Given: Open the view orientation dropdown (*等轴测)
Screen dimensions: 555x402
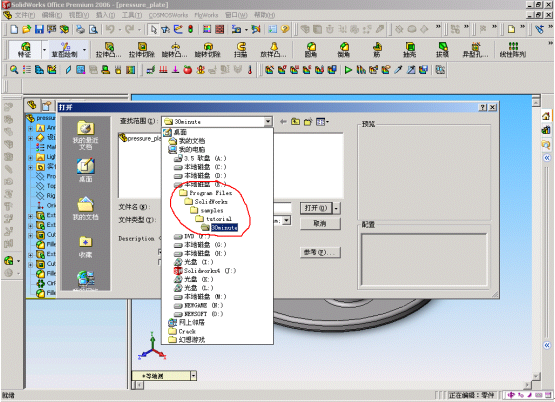Looking at the screenshot, I should pyautogui.click(x=193, y=375).
